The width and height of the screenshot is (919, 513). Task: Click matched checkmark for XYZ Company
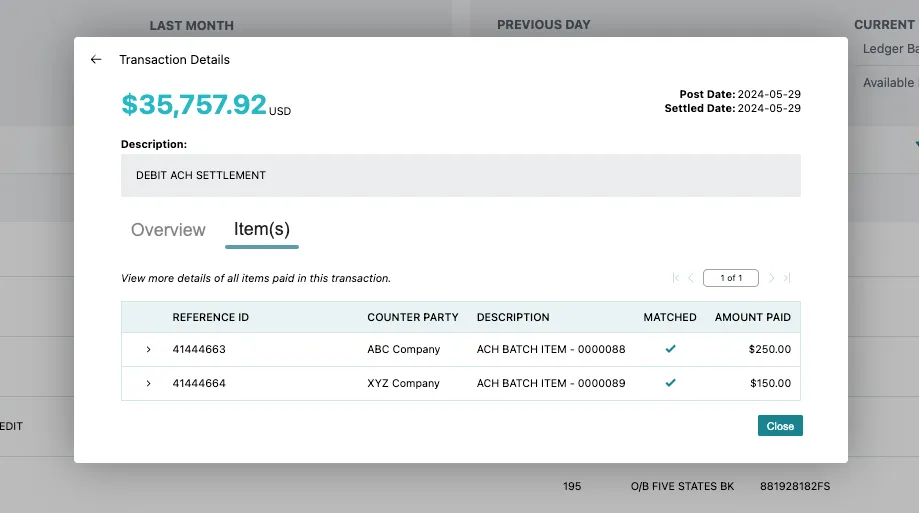coord(670,383)
